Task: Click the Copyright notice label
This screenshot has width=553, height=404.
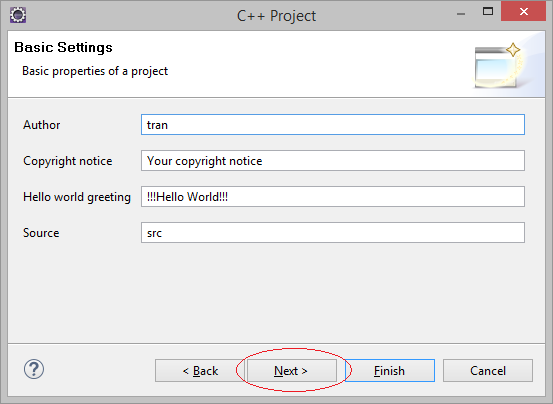Action: (68, 161)
